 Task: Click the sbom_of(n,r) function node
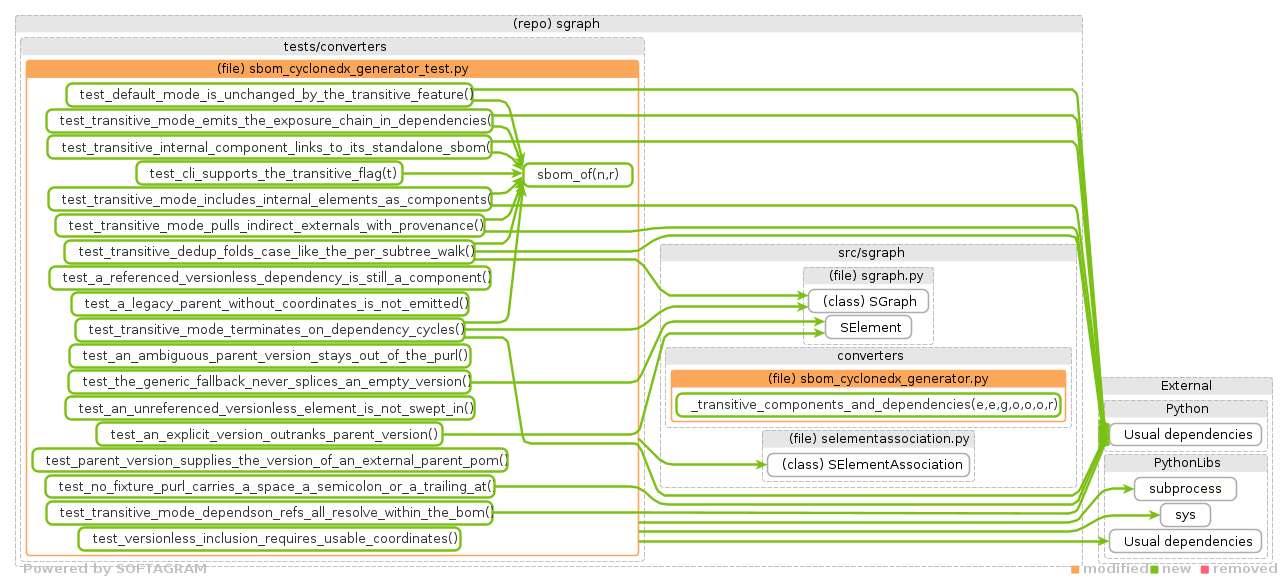578,174
